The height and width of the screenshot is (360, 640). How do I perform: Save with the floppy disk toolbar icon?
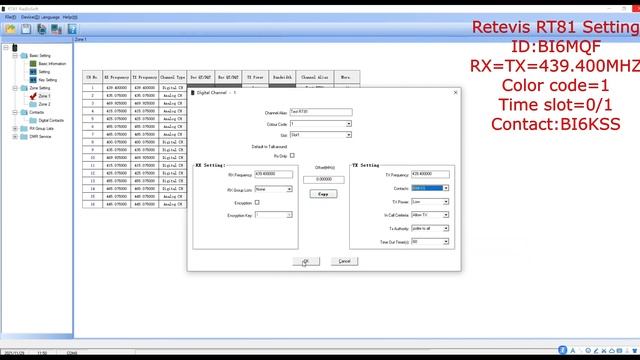[26, 29]
